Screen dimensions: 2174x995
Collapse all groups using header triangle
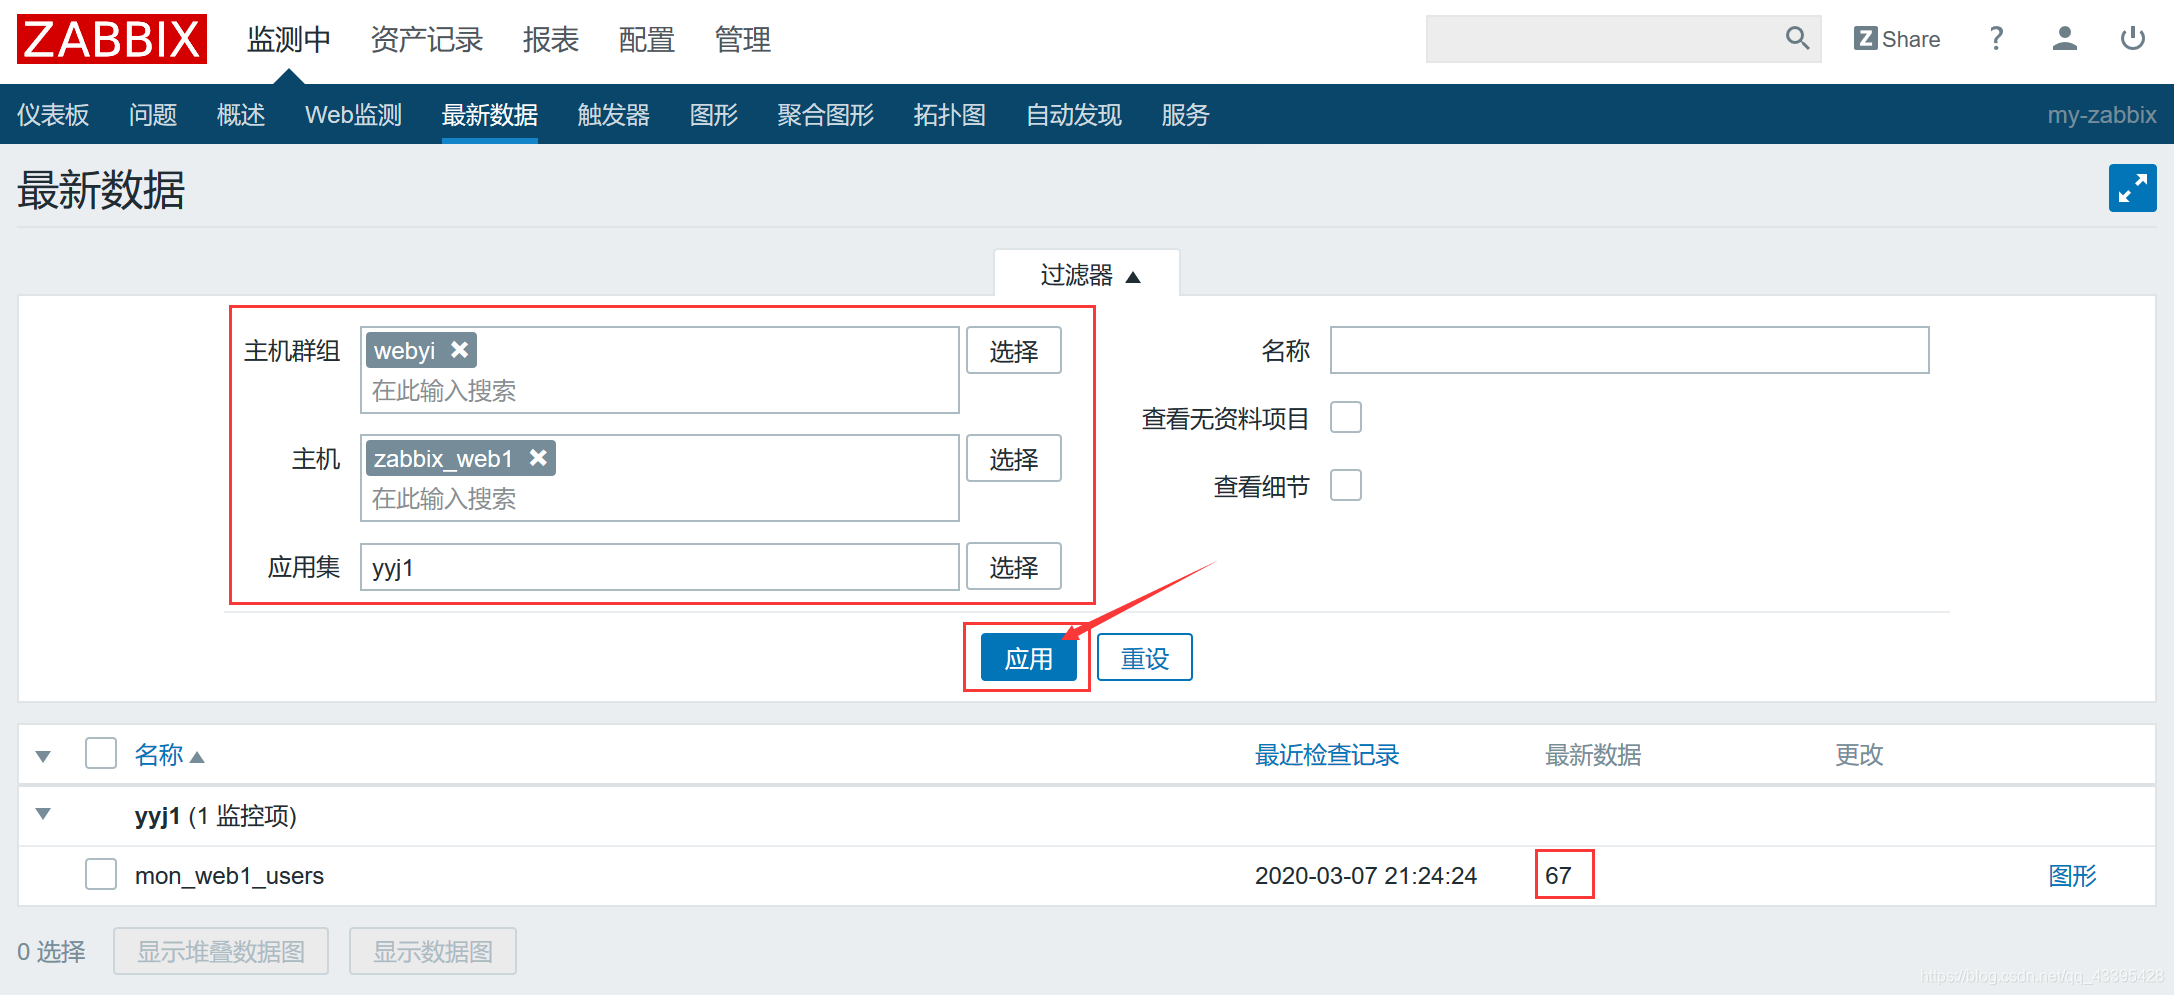(43, 756)
